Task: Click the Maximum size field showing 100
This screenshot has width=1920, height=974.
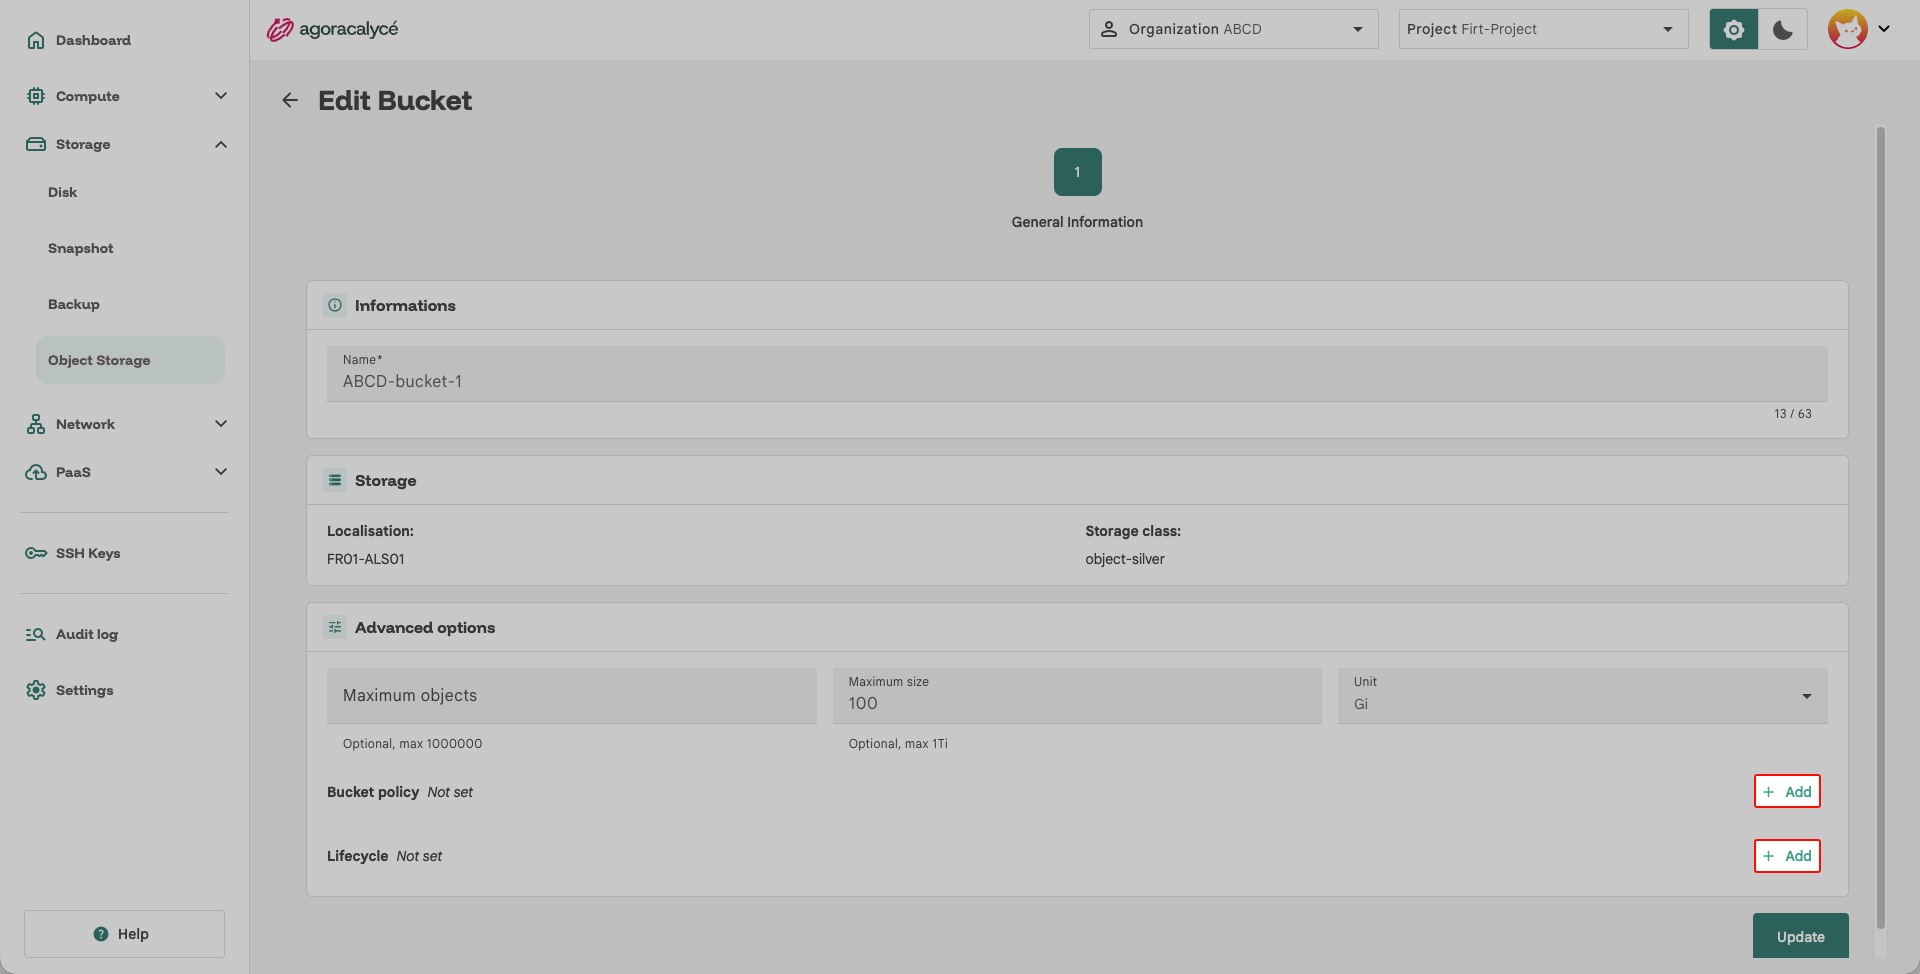Action: click(1077, 696)
